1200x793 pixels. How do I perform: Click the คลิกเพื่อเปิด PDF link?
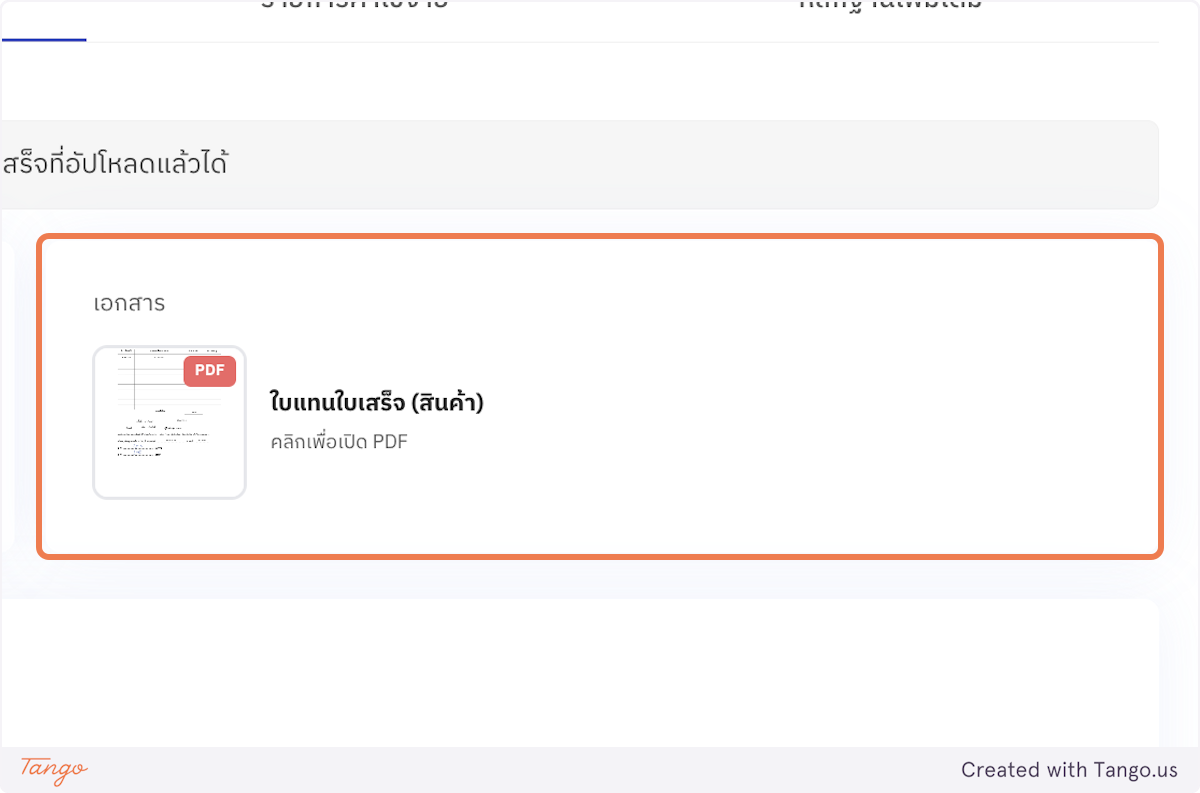pos(338,441)
